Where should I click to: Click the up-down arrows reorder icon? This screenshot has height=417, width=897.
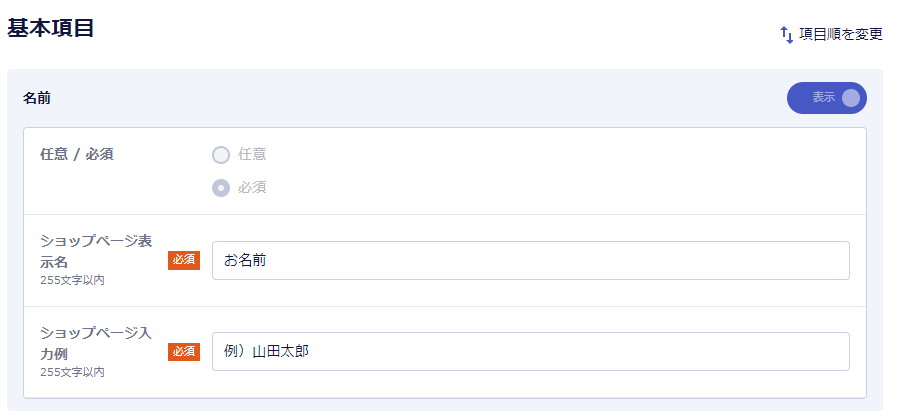click(787, 35)
